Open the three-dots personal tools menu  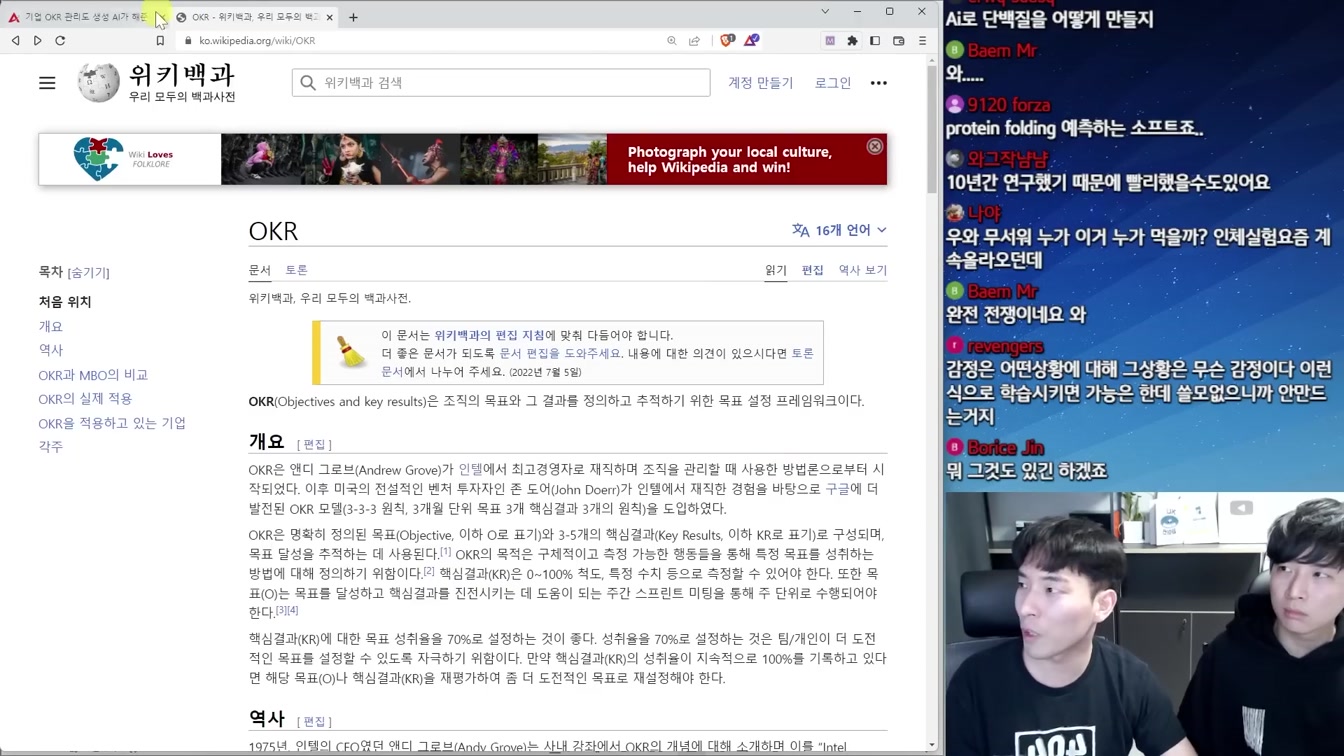point(879,83)
